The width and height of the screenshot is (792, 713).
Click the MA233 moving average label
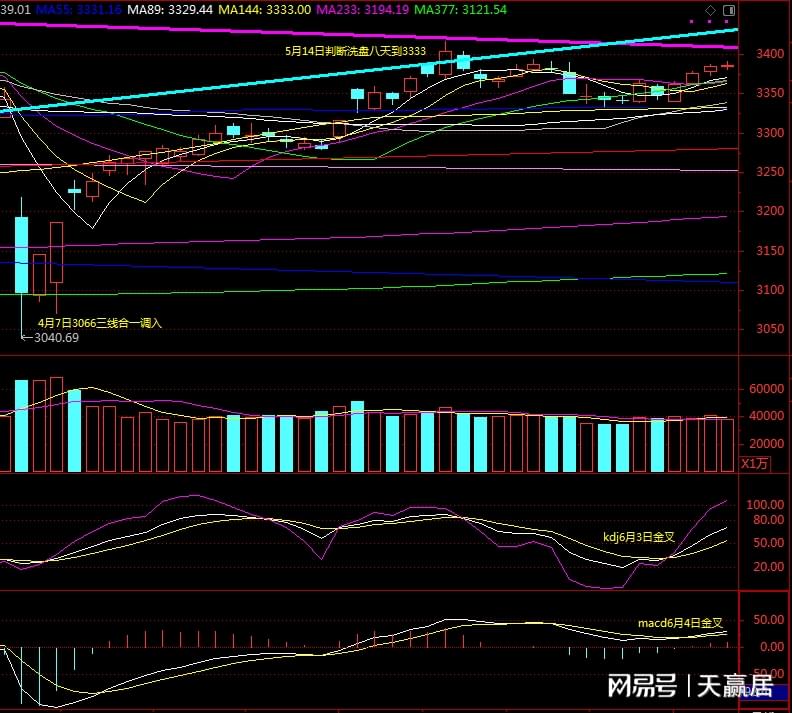[362, 10]
